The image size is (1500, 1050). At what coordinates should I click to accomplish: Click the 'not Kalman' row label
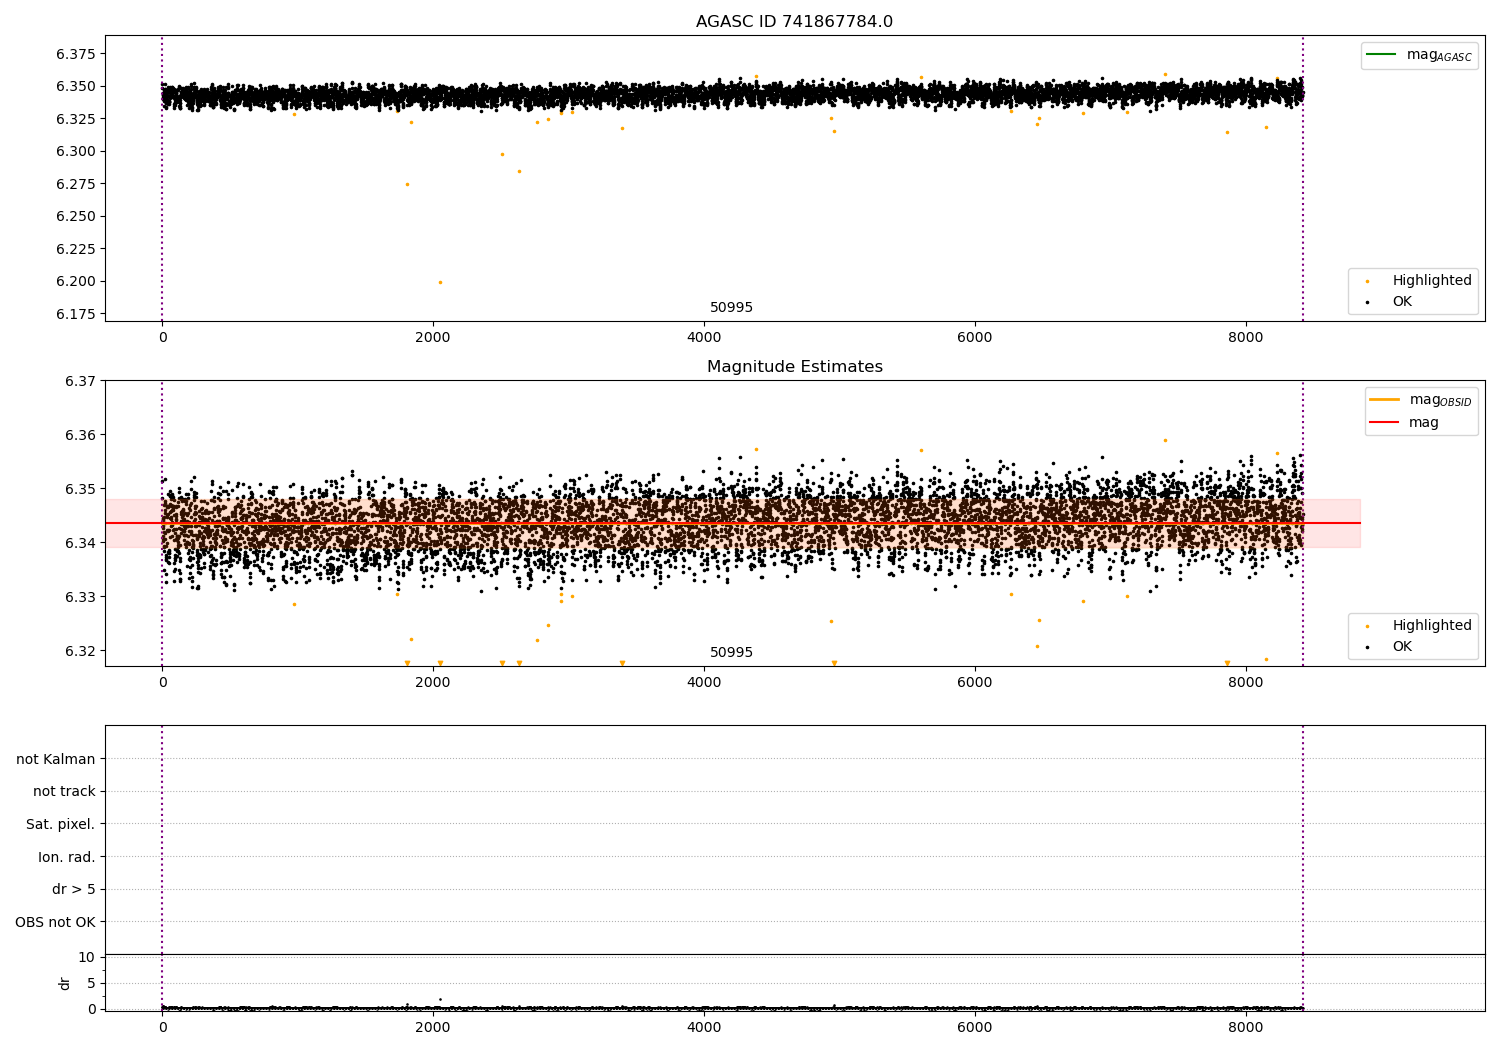click(x=56, y=759)
